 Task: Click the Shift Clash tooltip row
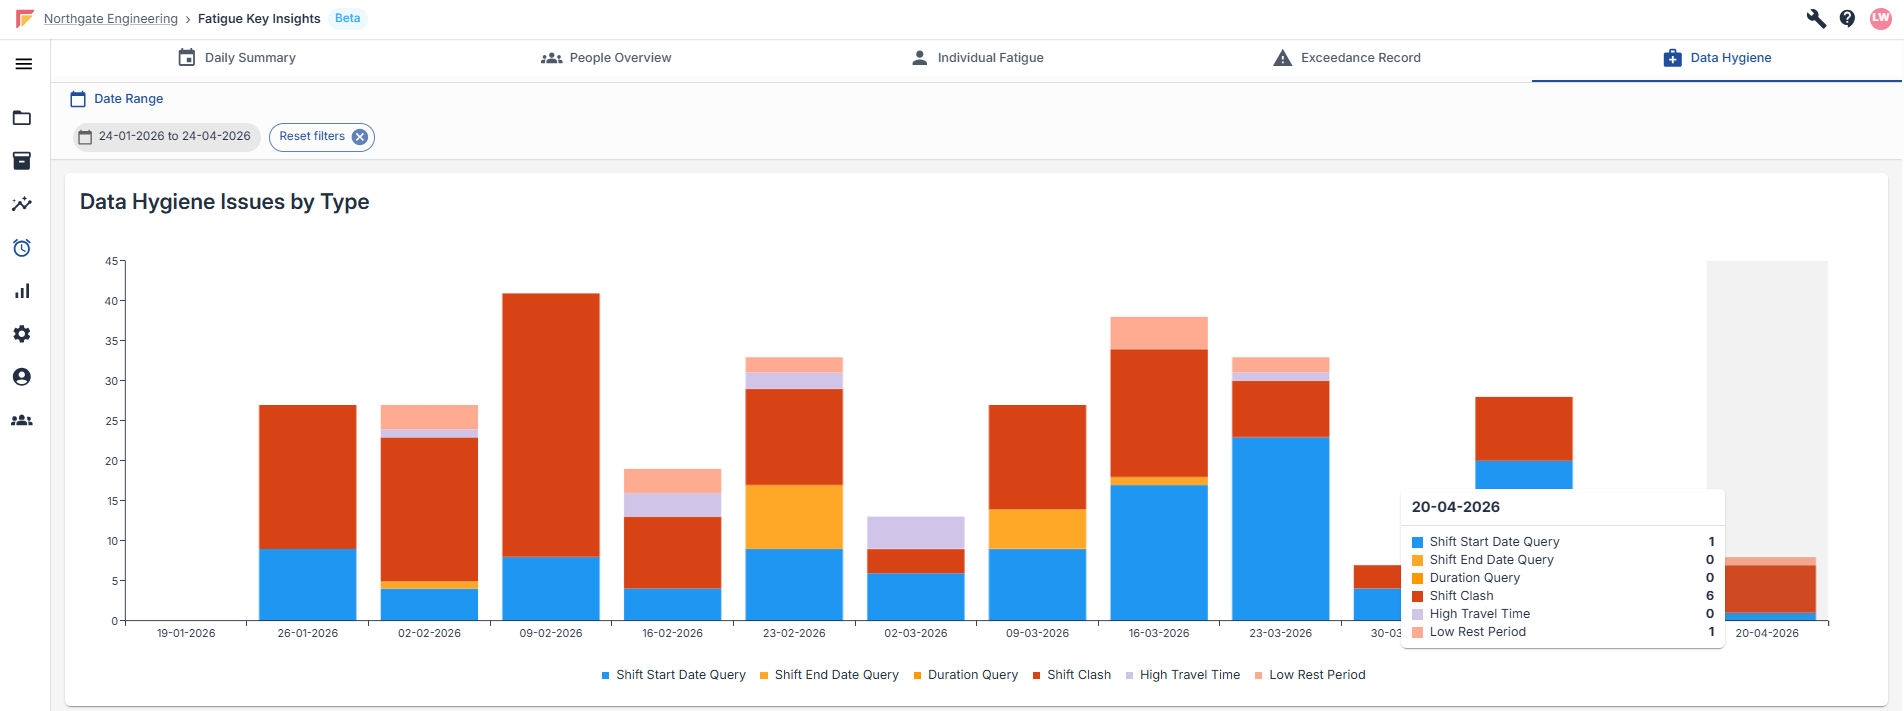coord(1563,596)
